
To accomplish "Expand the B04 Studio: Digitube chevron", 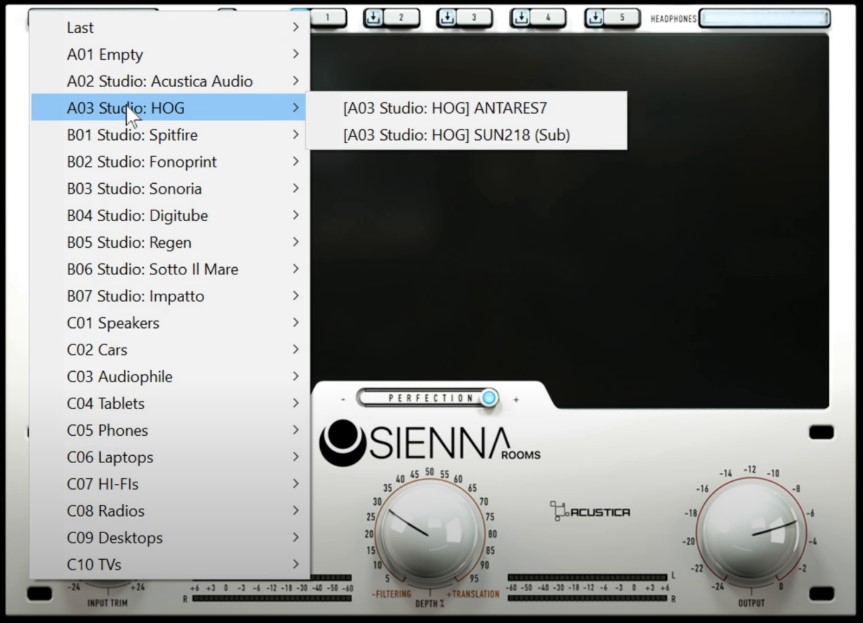I will click(x=296, y=215).
